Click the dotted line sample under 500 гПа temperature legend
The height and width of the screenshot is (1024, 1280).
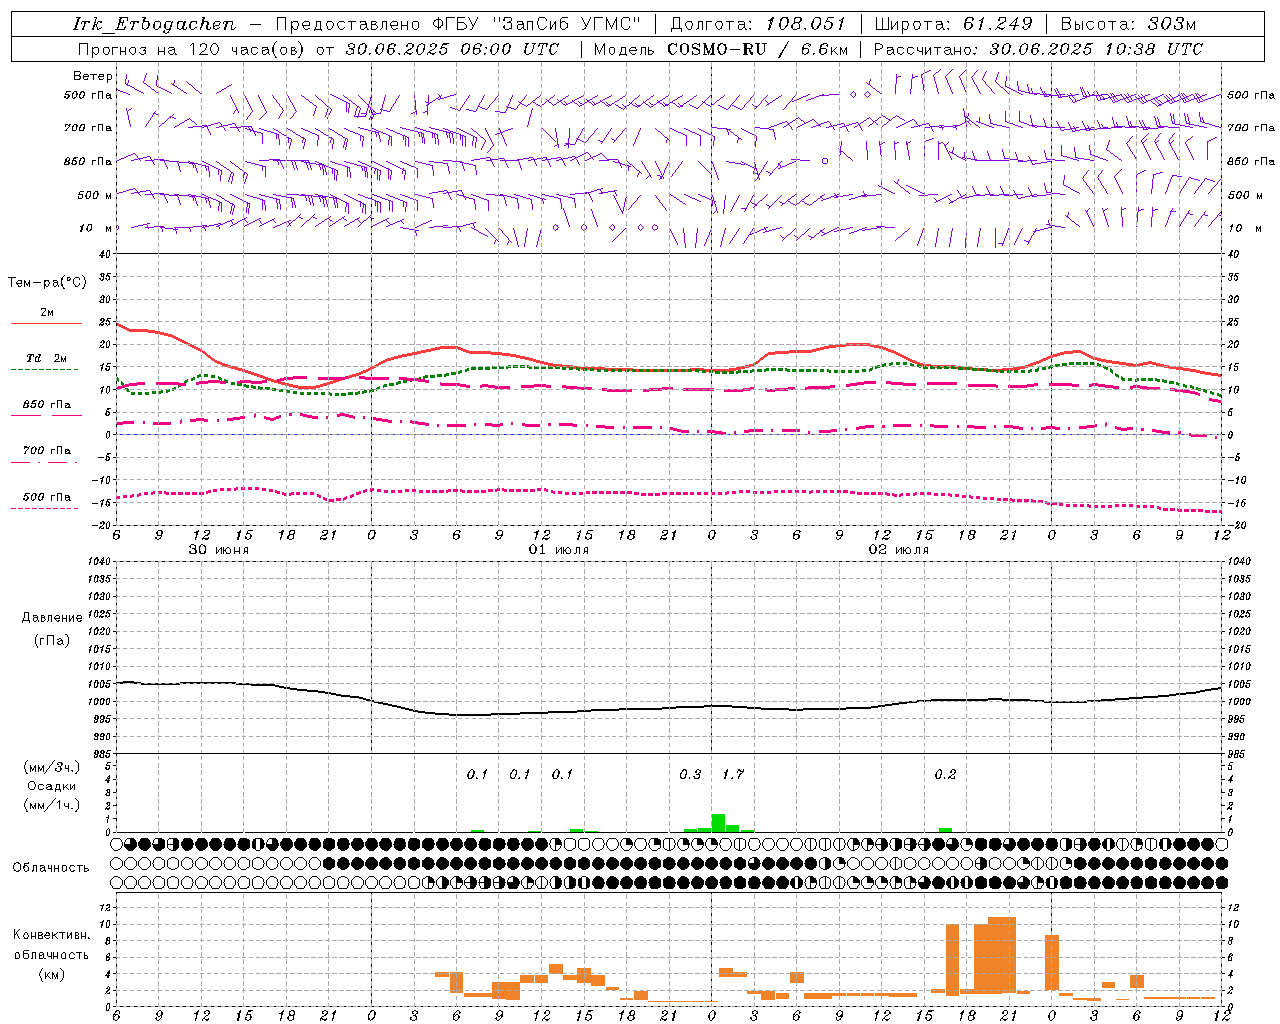tap(44, 508)
